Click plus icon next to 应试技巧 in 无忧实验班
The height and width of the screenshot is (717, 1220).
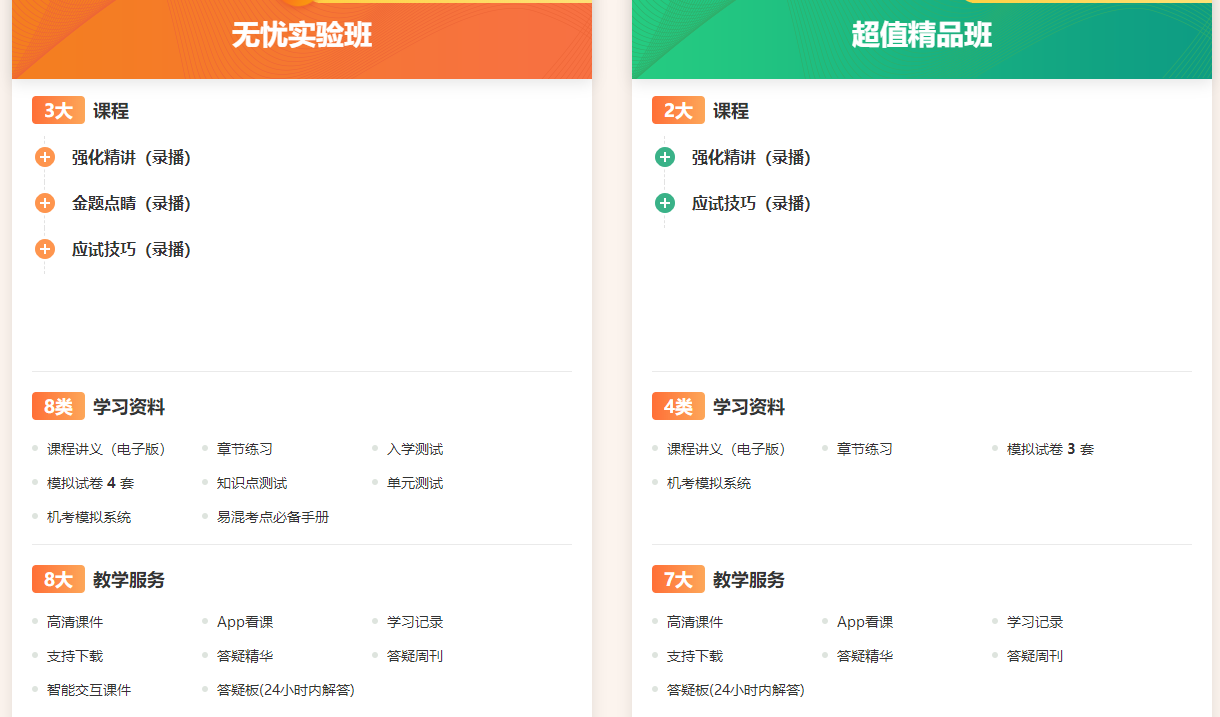click(x=45, y=250)
